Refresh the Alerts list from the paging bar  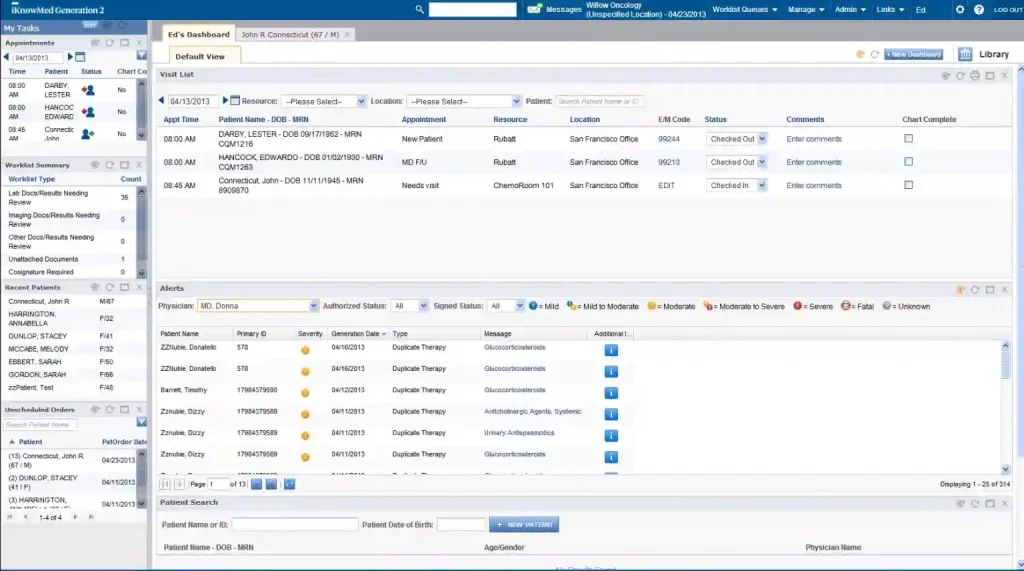click(x=289, y=484)
